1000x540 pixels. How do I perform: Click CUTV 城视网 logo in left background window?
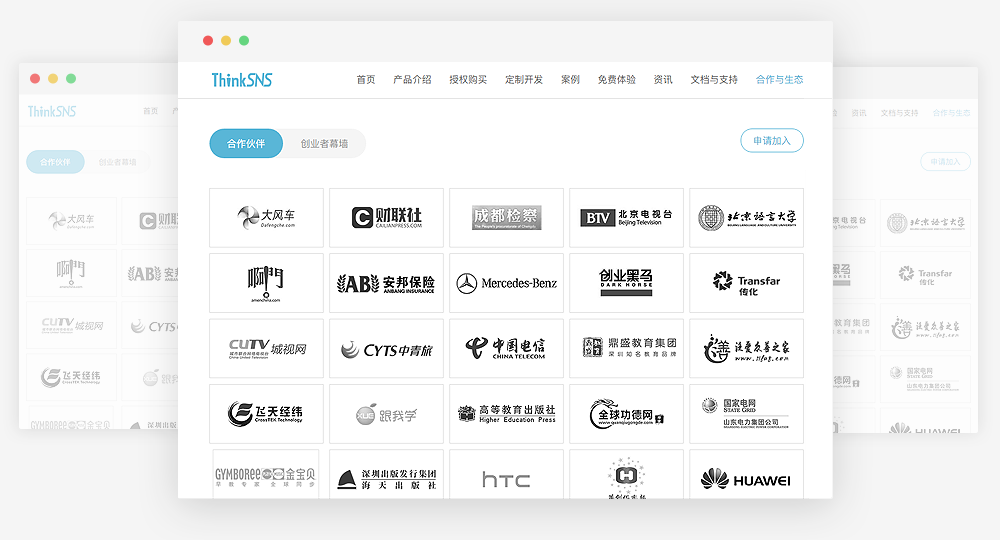click(x=71, y=325)
